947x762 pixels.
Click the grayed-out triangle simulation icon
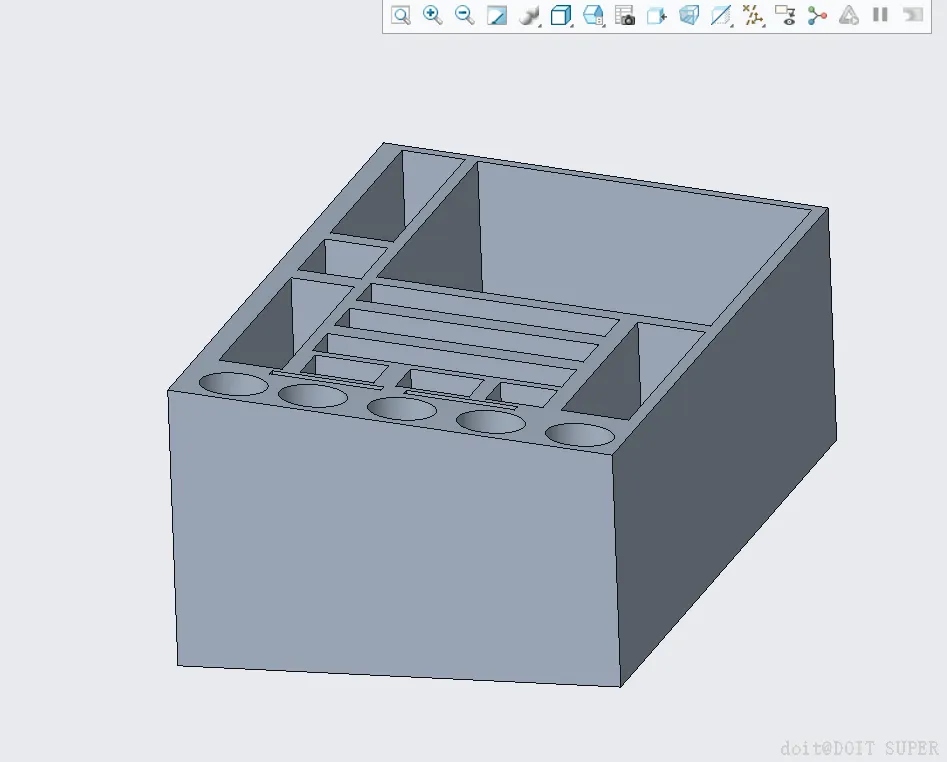(x=849, y=15)
